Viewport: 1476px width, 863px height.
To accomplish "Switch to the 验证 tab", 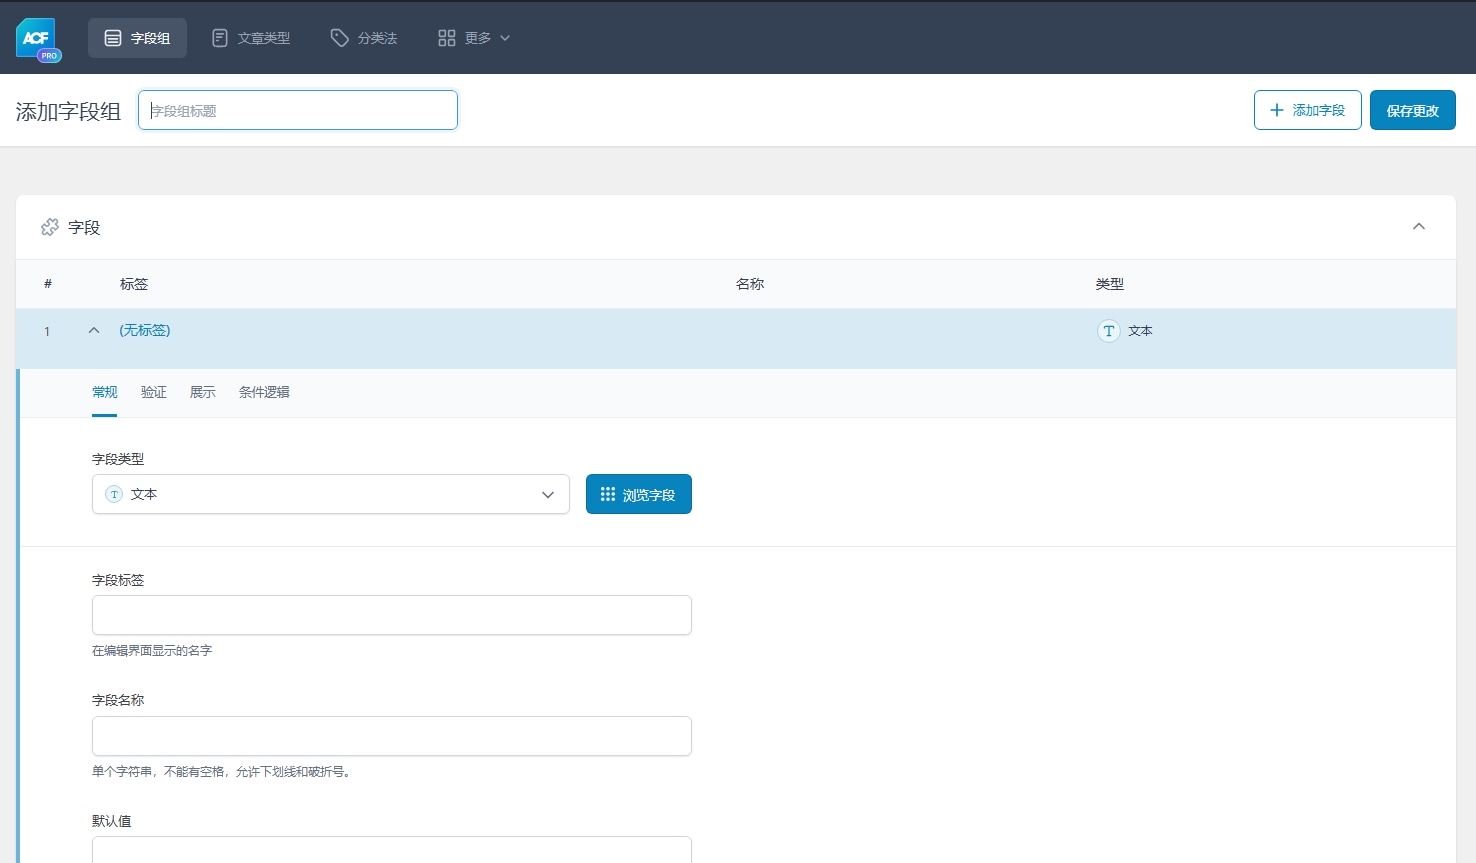I will coord(153,392).
